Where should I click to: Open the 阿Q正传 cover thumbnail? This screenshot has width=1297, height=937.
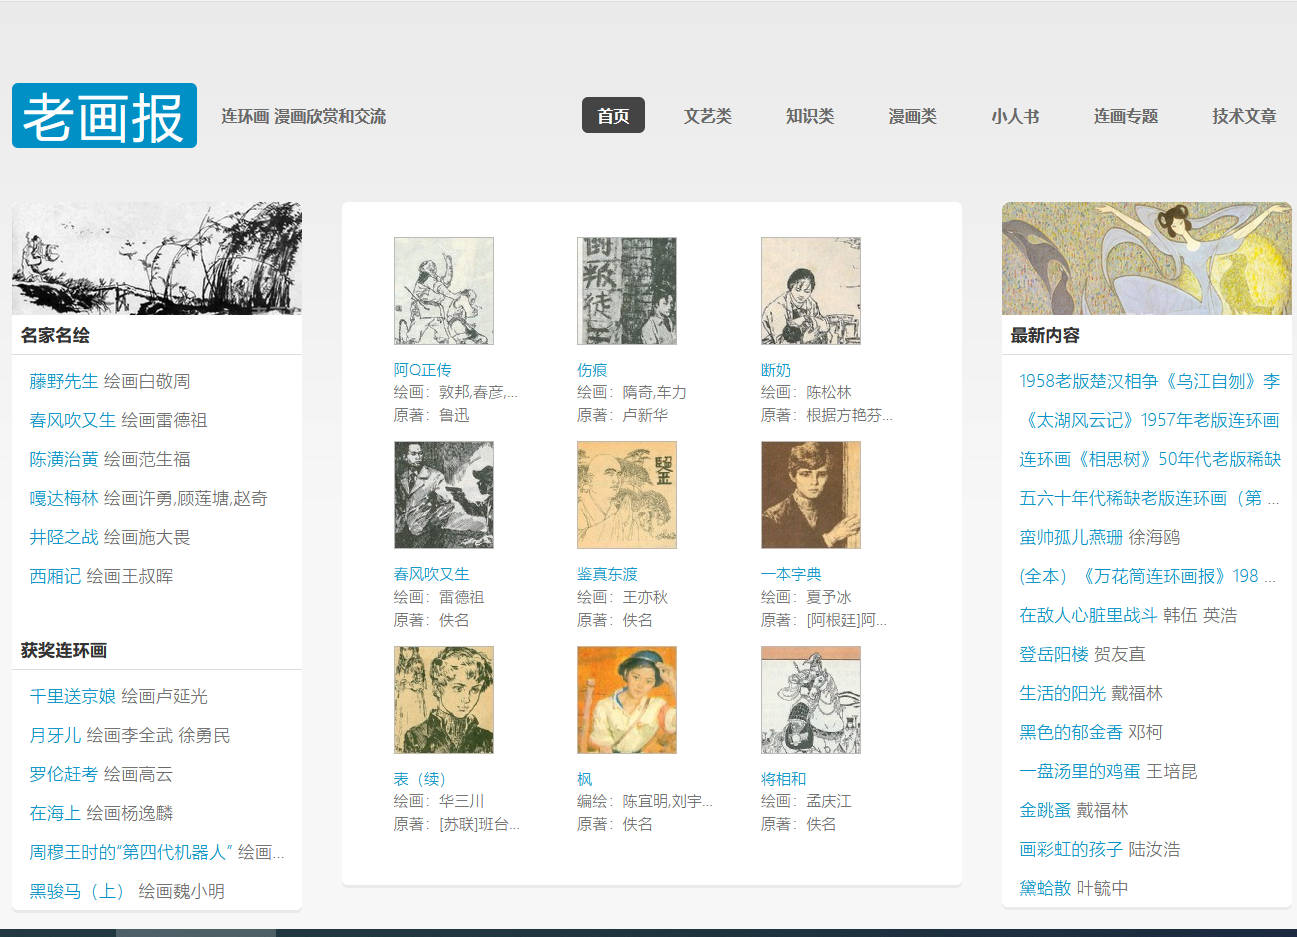(443, 291)
